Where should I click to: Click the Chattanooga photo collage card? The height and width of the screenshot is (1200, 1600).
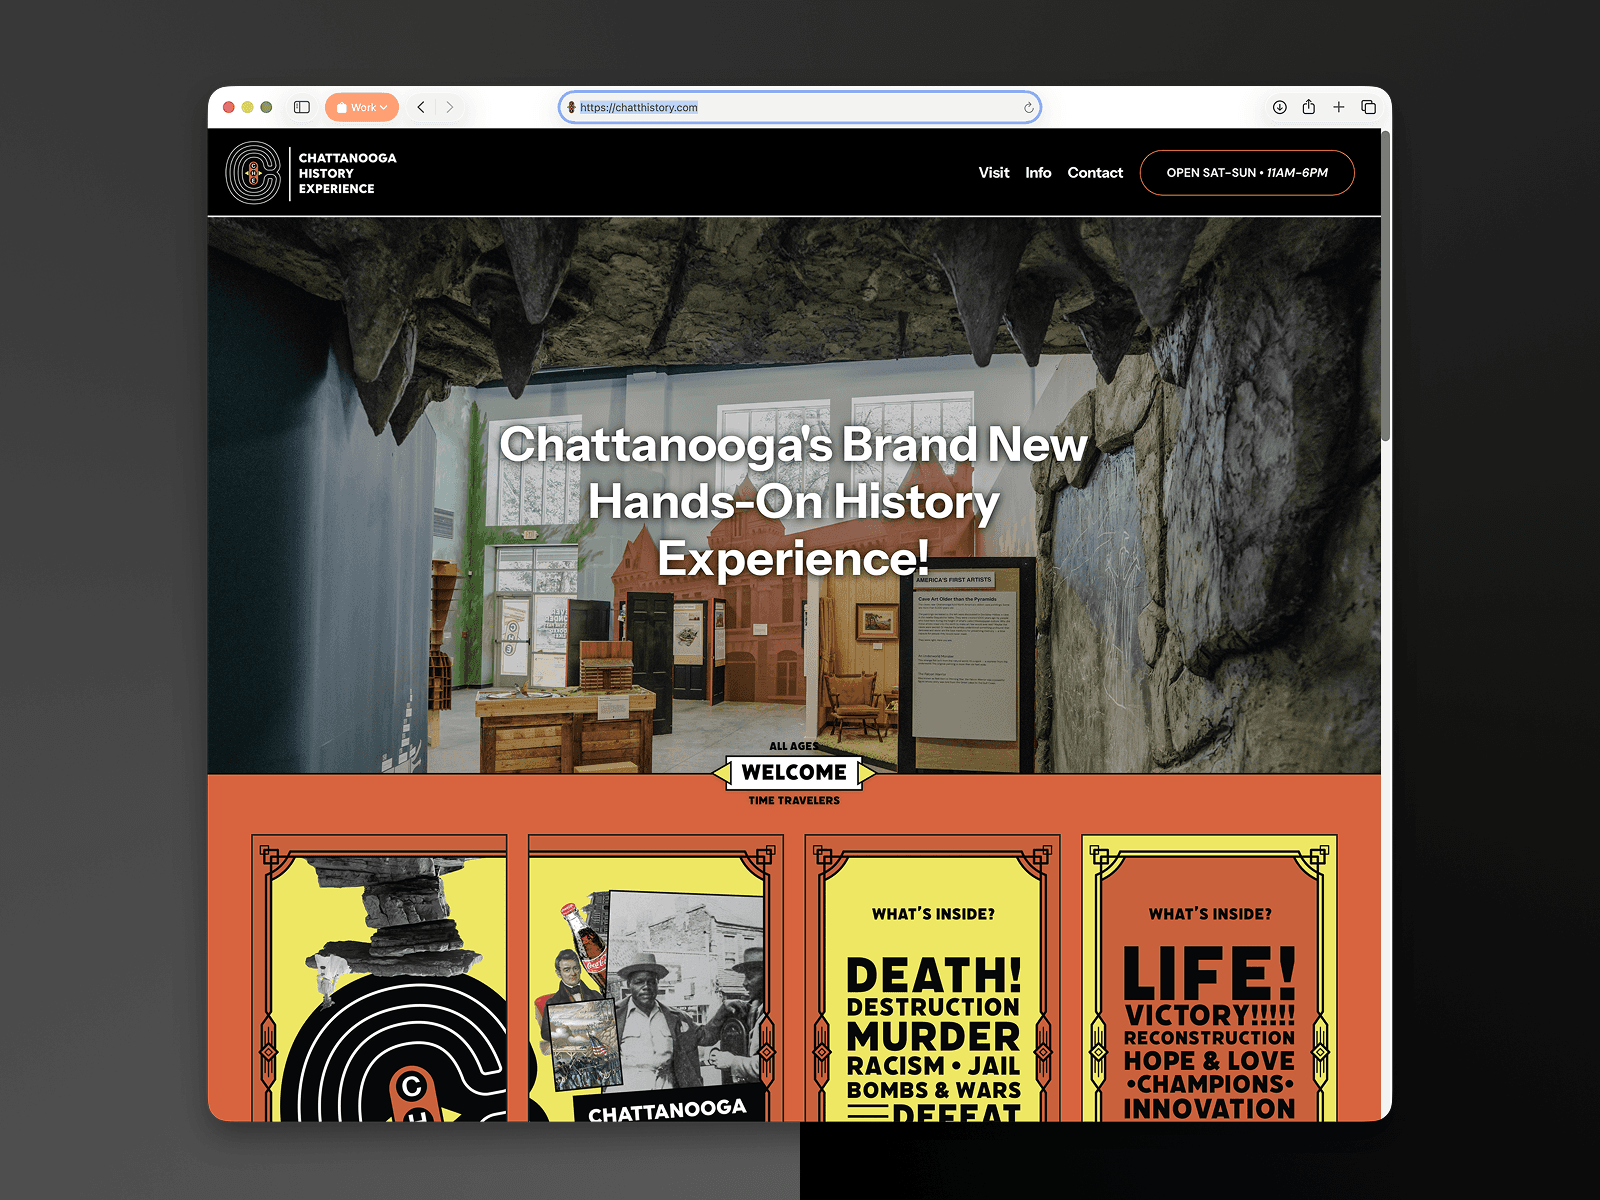[x=655, y=978]
